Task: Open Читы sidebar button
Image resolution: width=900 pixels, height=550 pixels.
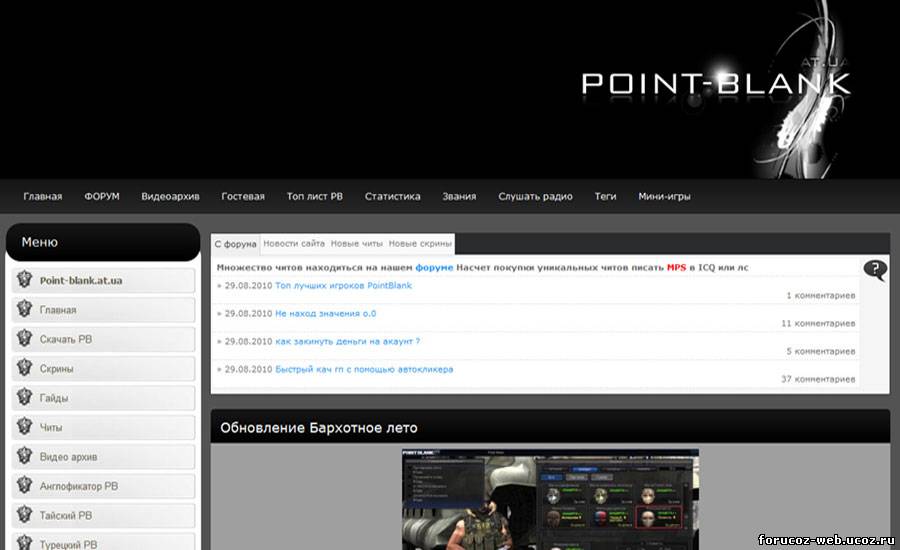Action: 103,427
